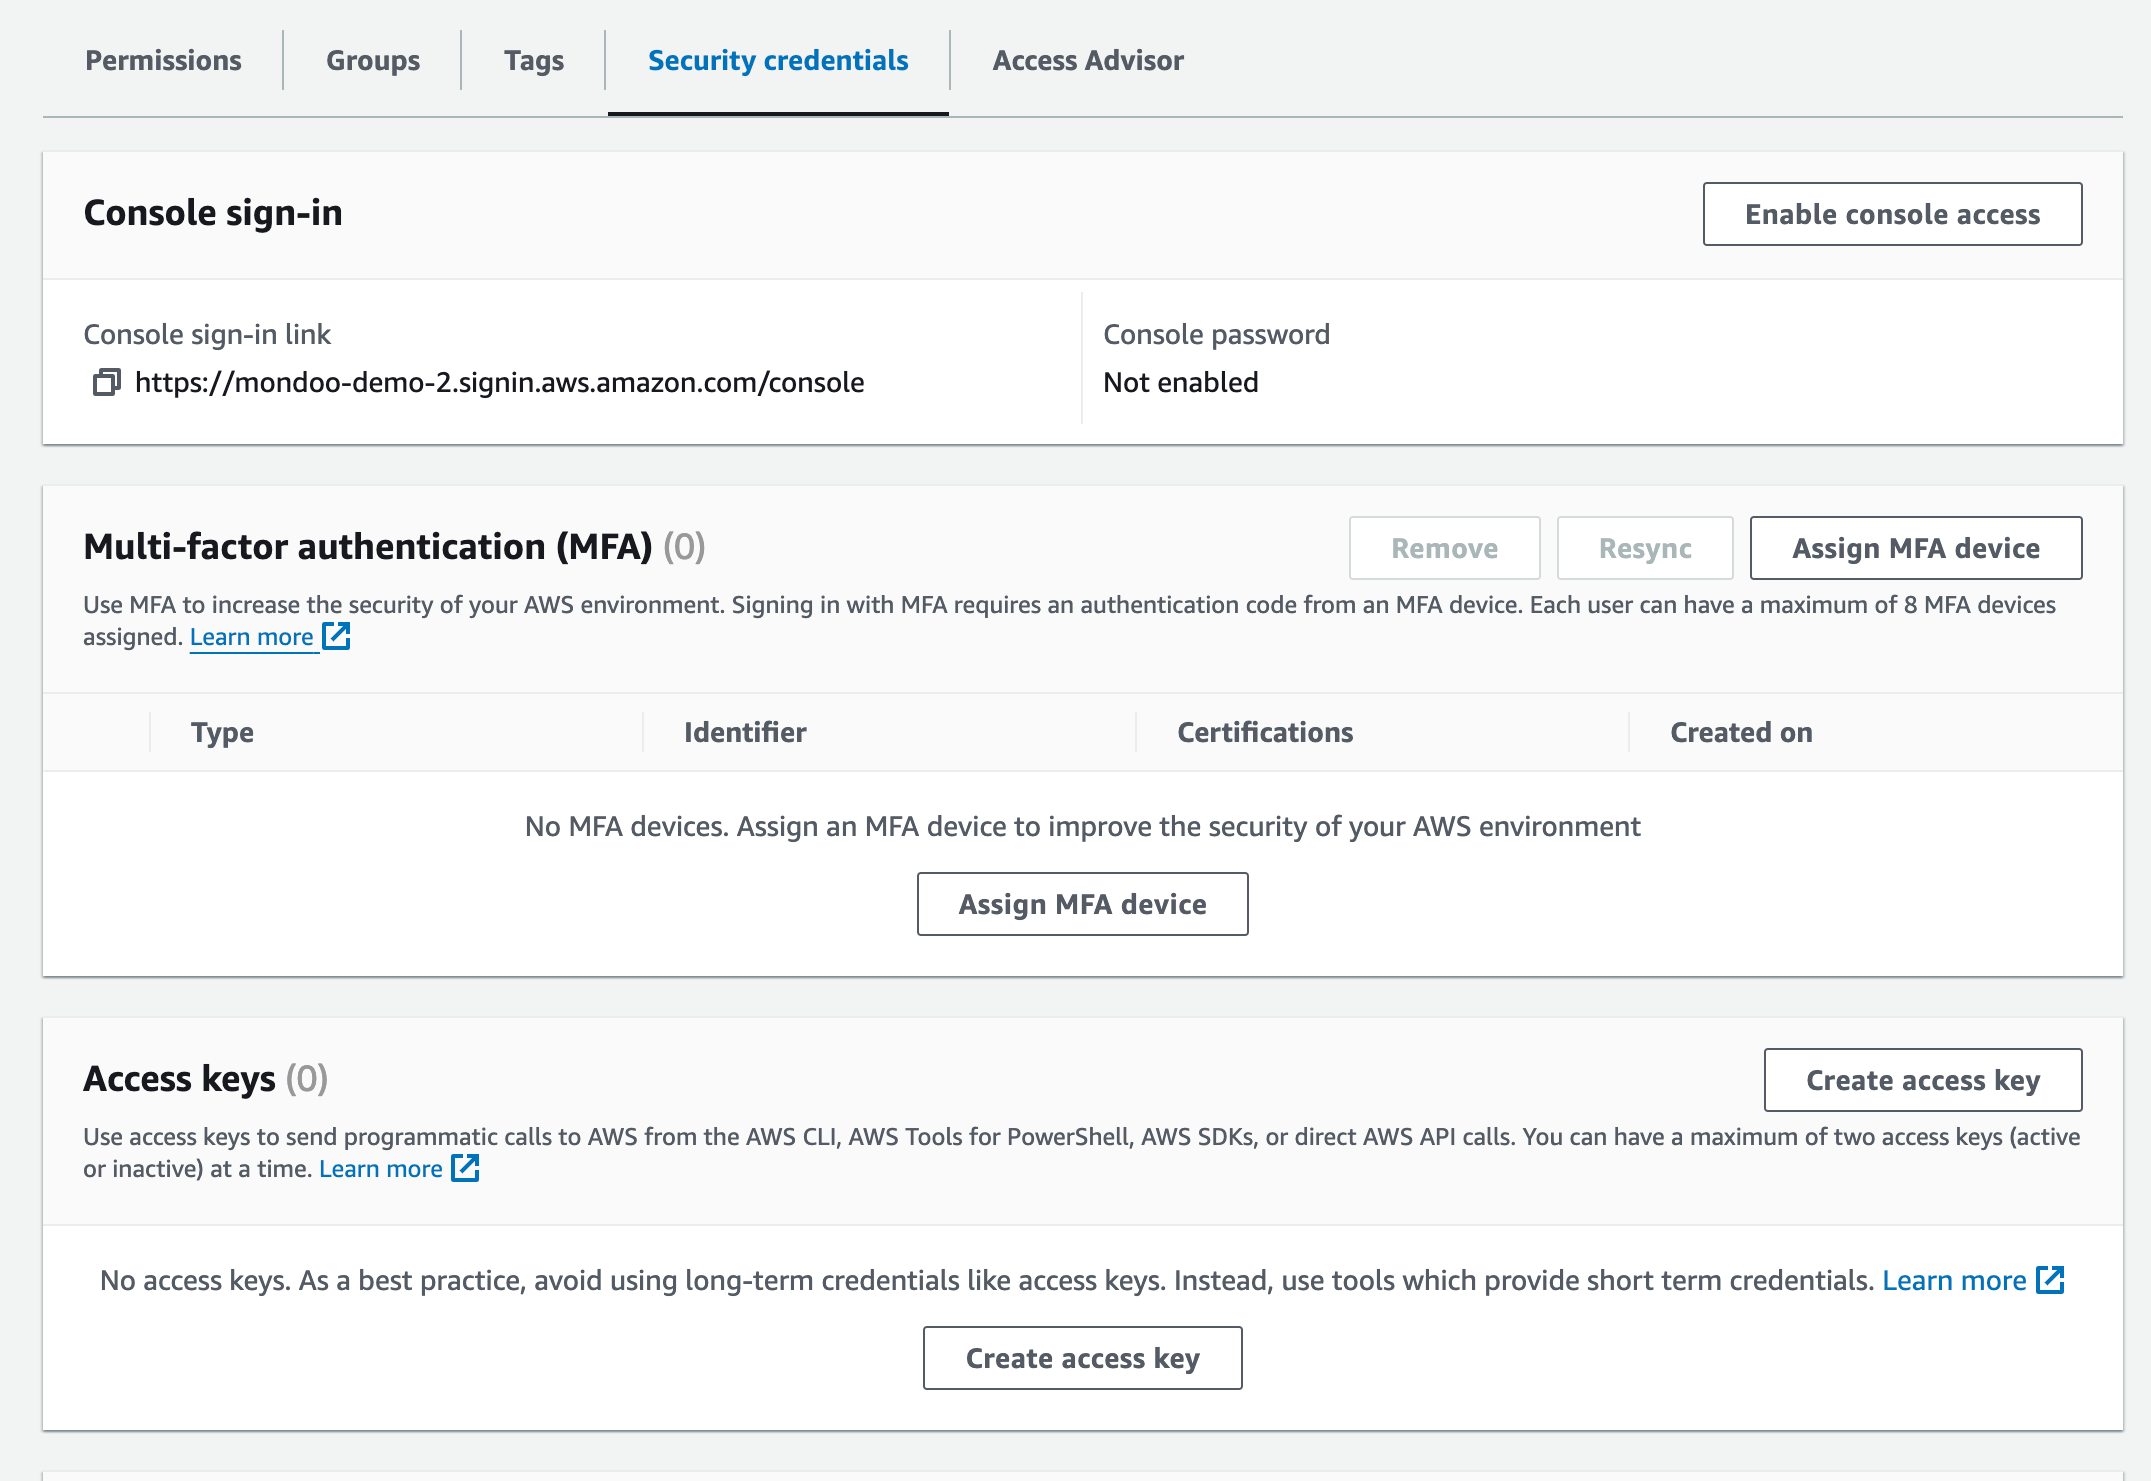The image size is (2151, 1481).
Task: Click Learn more under the access keys description
Action: (381, 1168)
